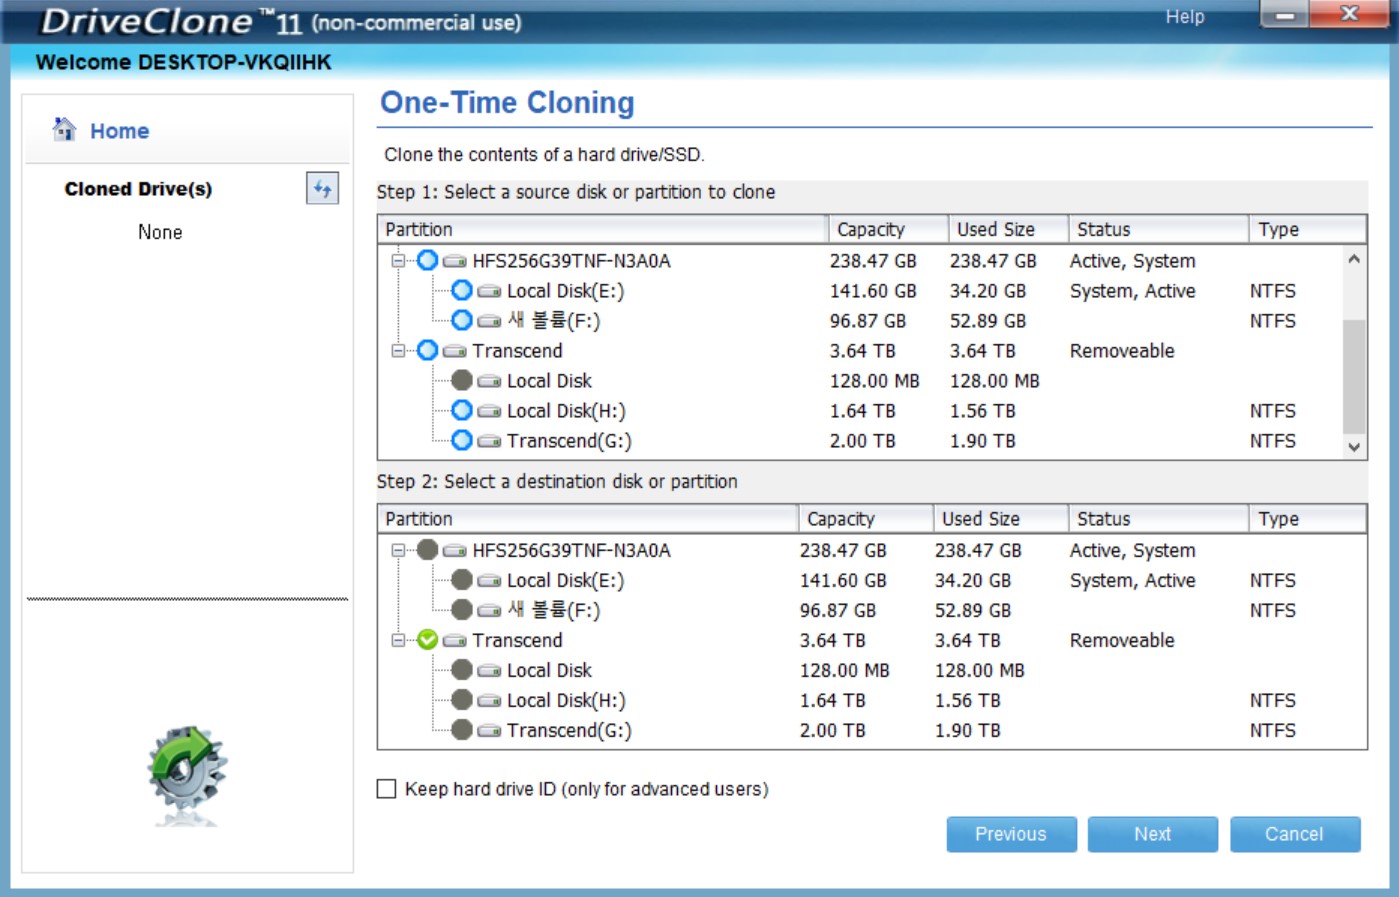This screenshot has width=1399, height=897.
Task: Click source list scrollbar up arrow
Action: (x=1354, y=258)
